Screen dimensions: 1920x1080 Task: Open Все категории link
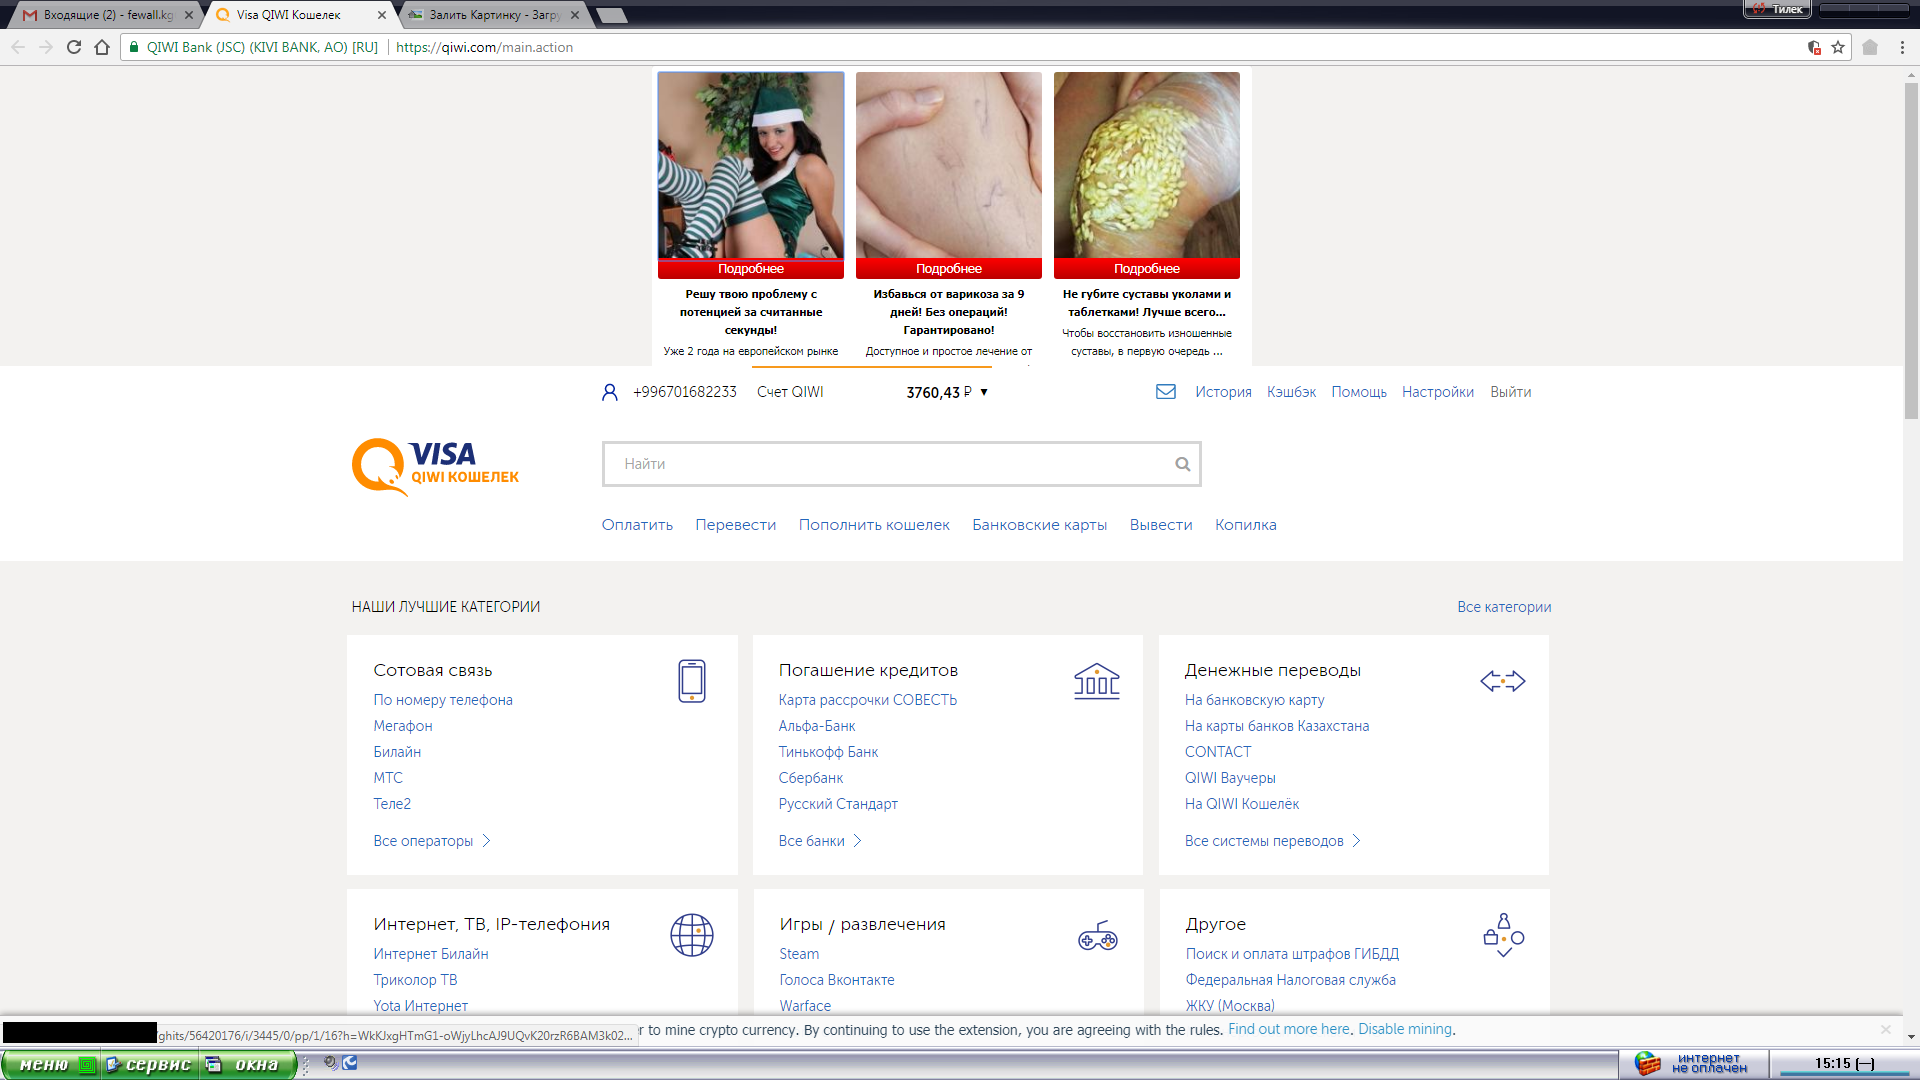pos(1504,607)
